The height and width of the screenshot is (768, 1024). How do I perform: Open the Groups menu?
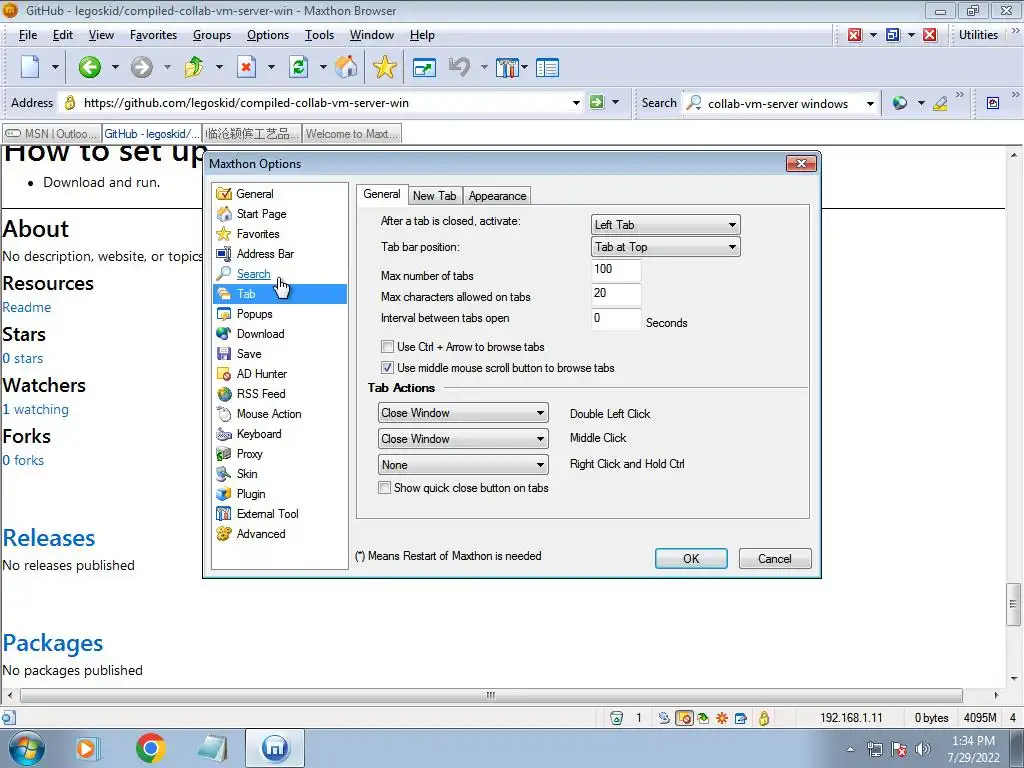(x=212, y=35)
